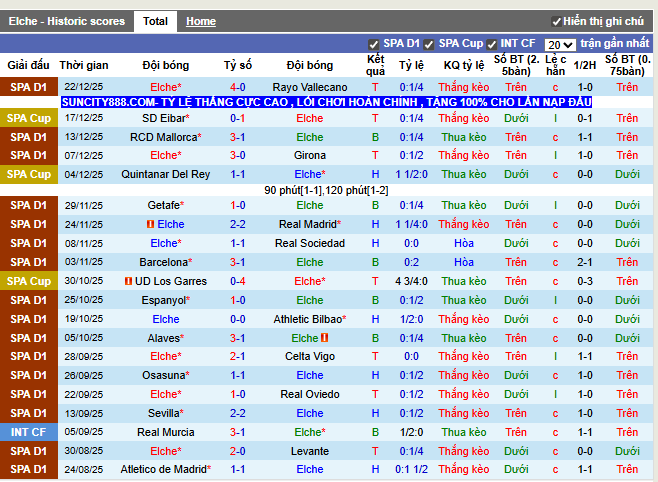The width and height of the screenshot is (658, 482).
Task: Click the 4 3/4:0 odds value
Action: (411, 281)
